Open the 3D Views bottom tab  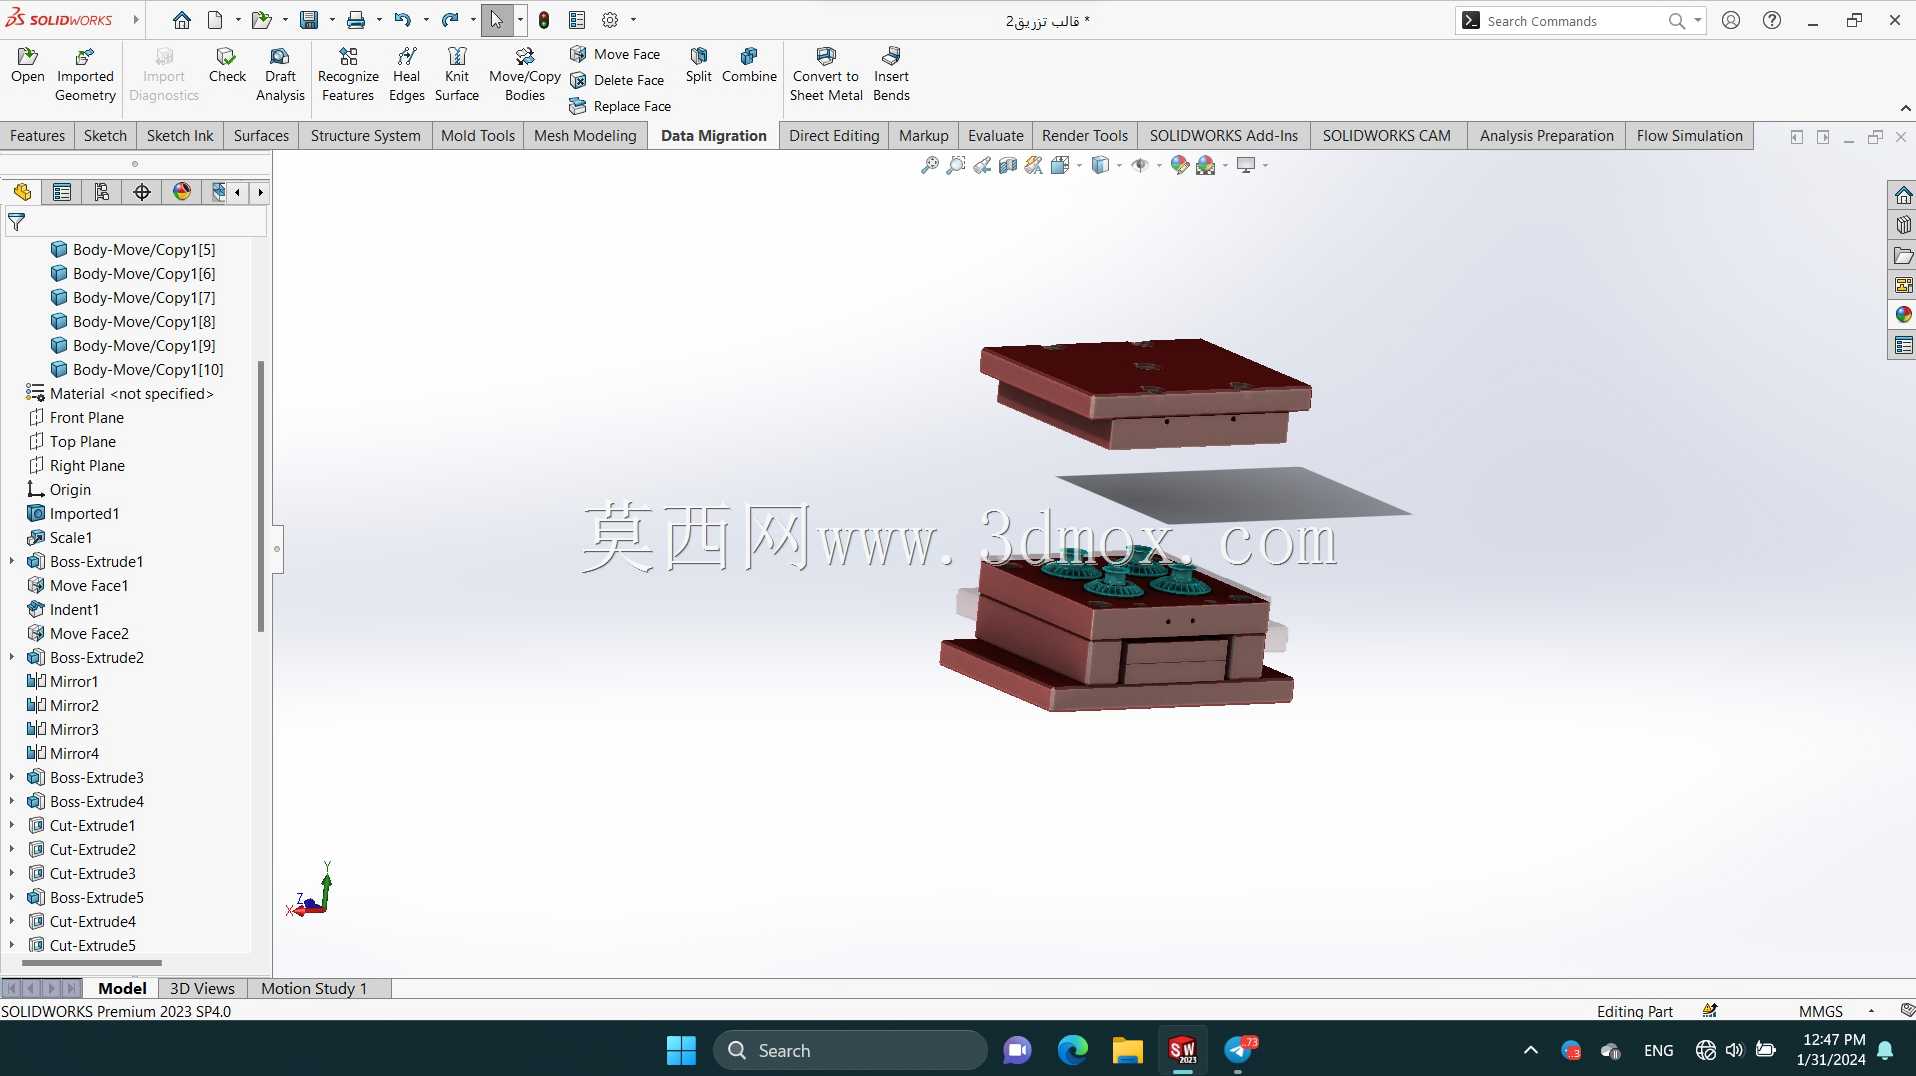[x=202, y=988]
